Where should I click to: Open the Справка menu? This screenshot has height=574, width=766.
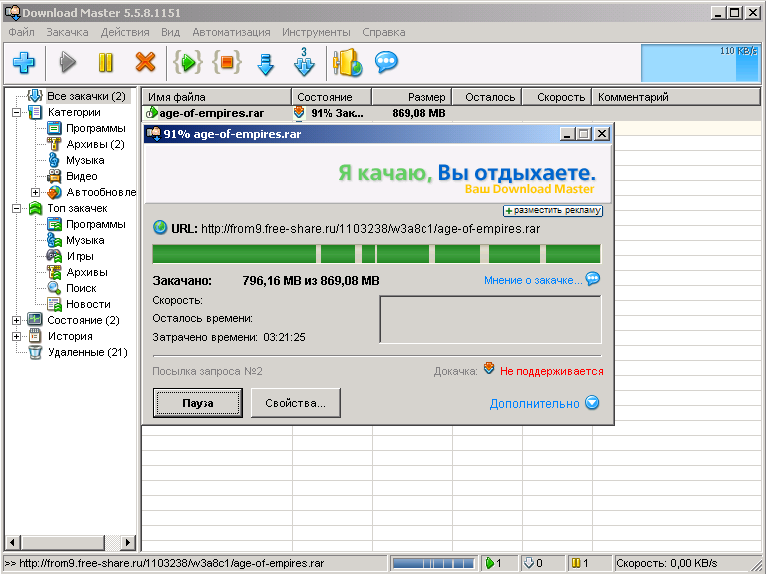383,32
